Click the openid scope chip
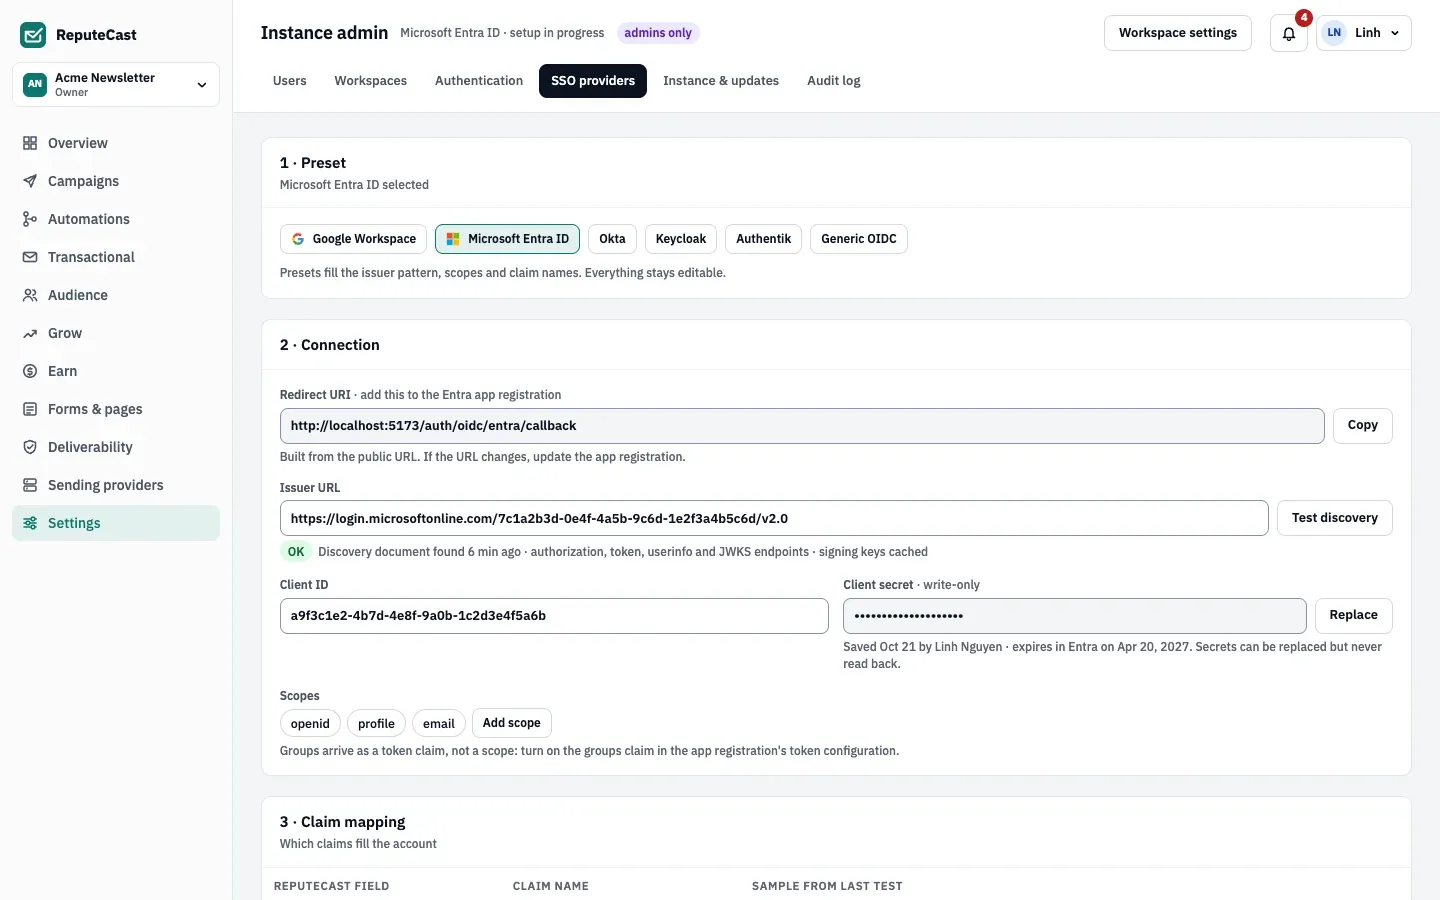Viewport: 1440px width, 900px height. 310,724
